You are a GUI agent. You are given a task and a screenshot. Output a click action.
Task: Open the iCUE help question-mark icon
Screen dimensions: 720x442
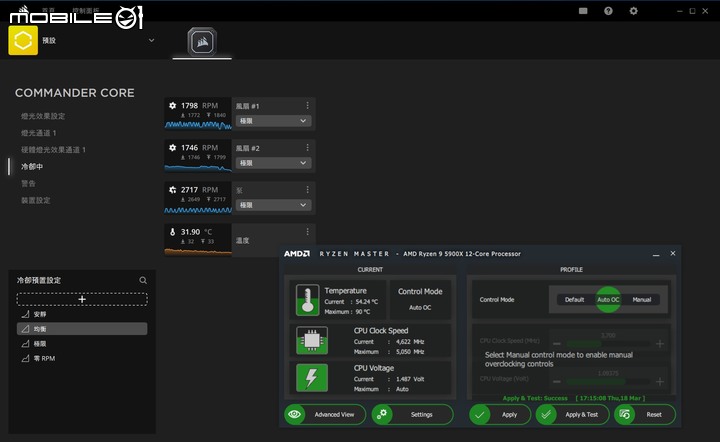click(x=608, y=11)
